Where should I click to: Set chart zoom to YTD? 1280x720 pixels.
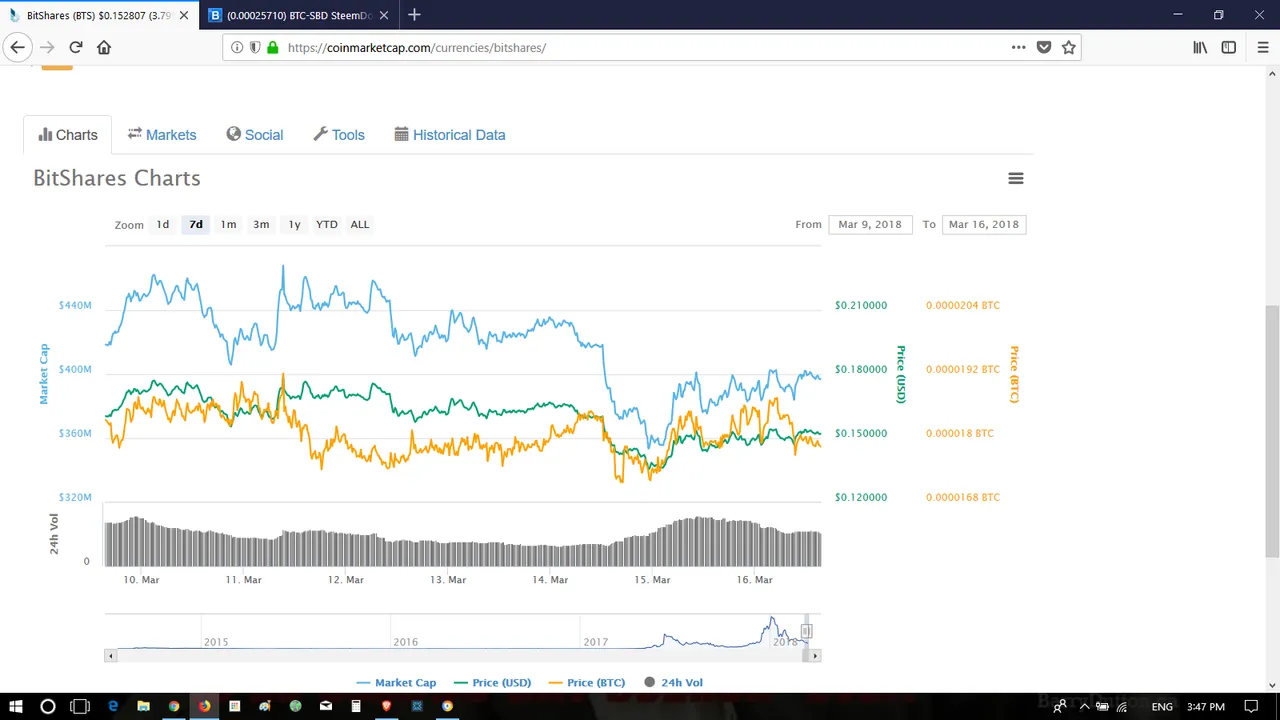(x=327, y=224)
